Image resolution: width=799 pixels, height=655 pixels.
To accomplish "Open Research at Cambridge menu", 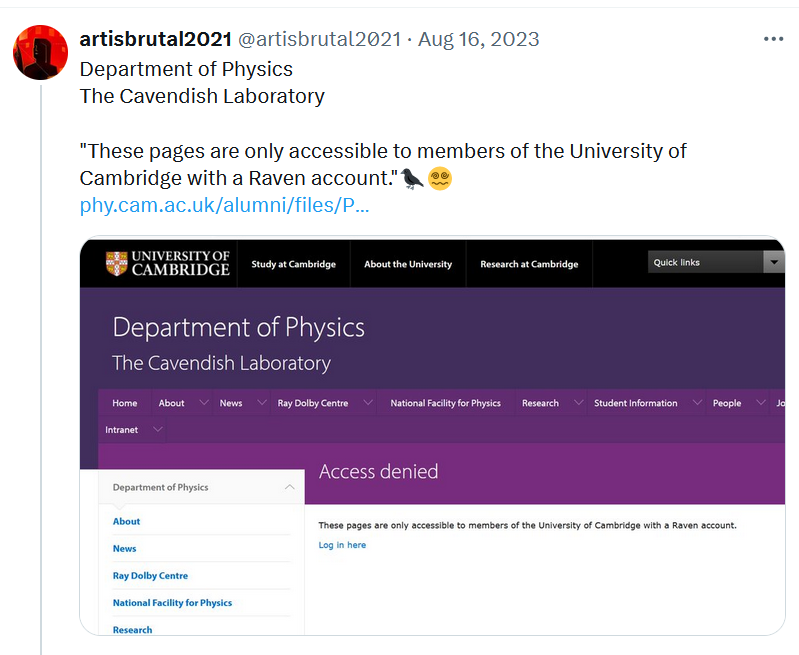I will point(529,264).
